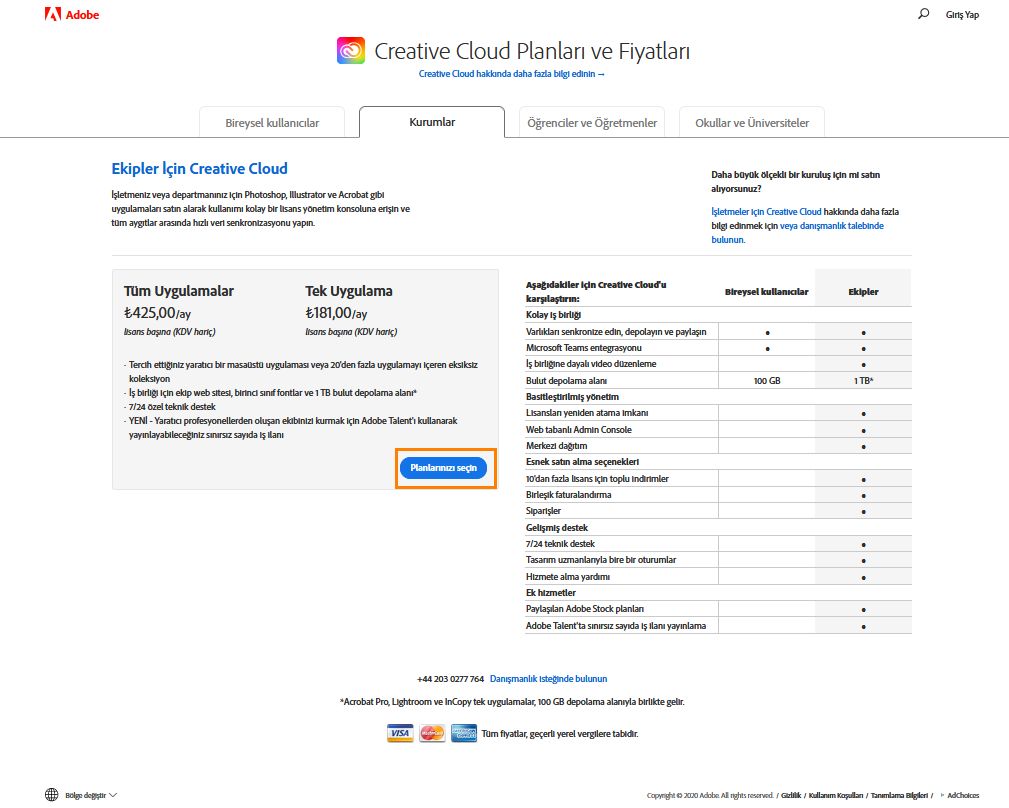Click the page title Creative Cloud Planları ve Fiyatları

pyautogui.click(x=532, y=51)
